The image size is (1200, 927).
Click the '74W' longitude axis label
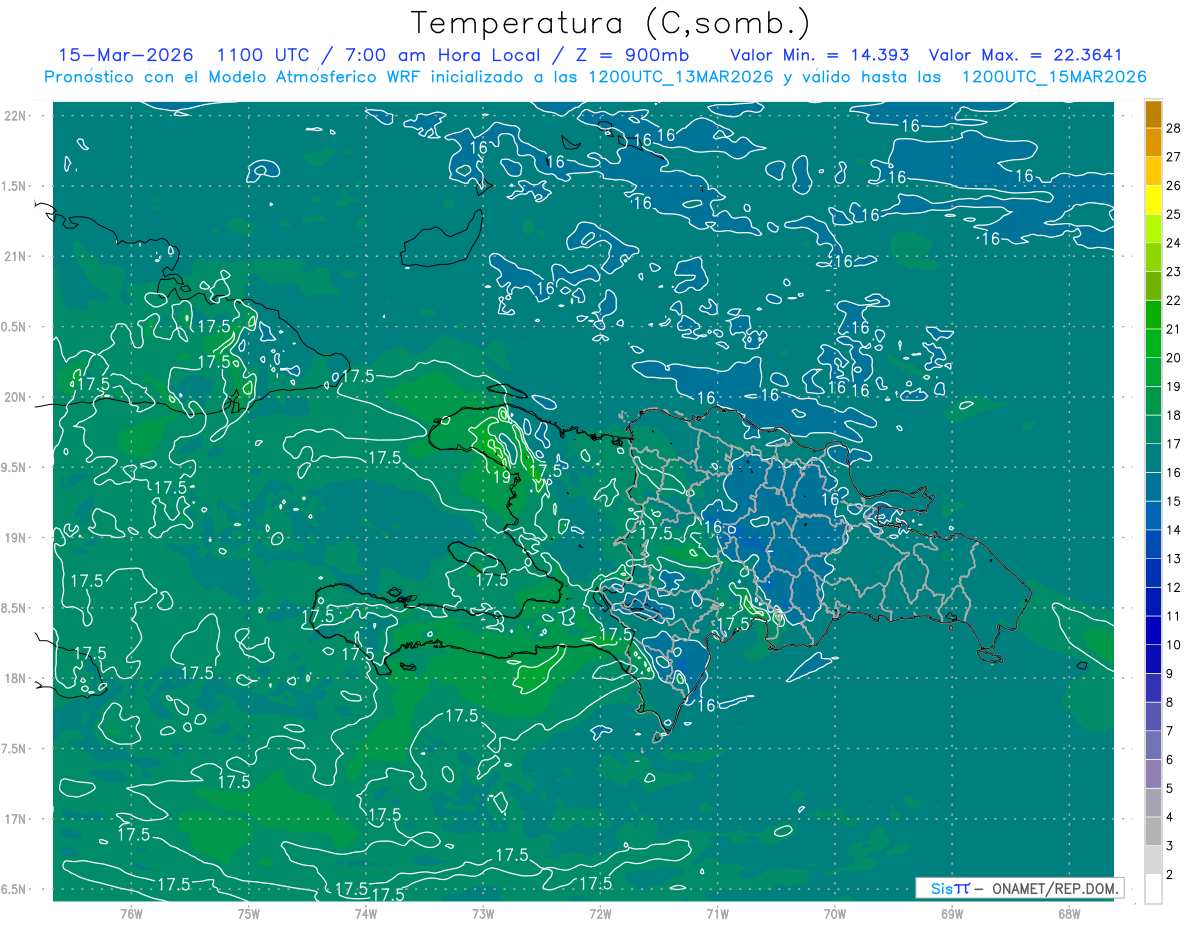pyautogui.click(x=366, y=913)
